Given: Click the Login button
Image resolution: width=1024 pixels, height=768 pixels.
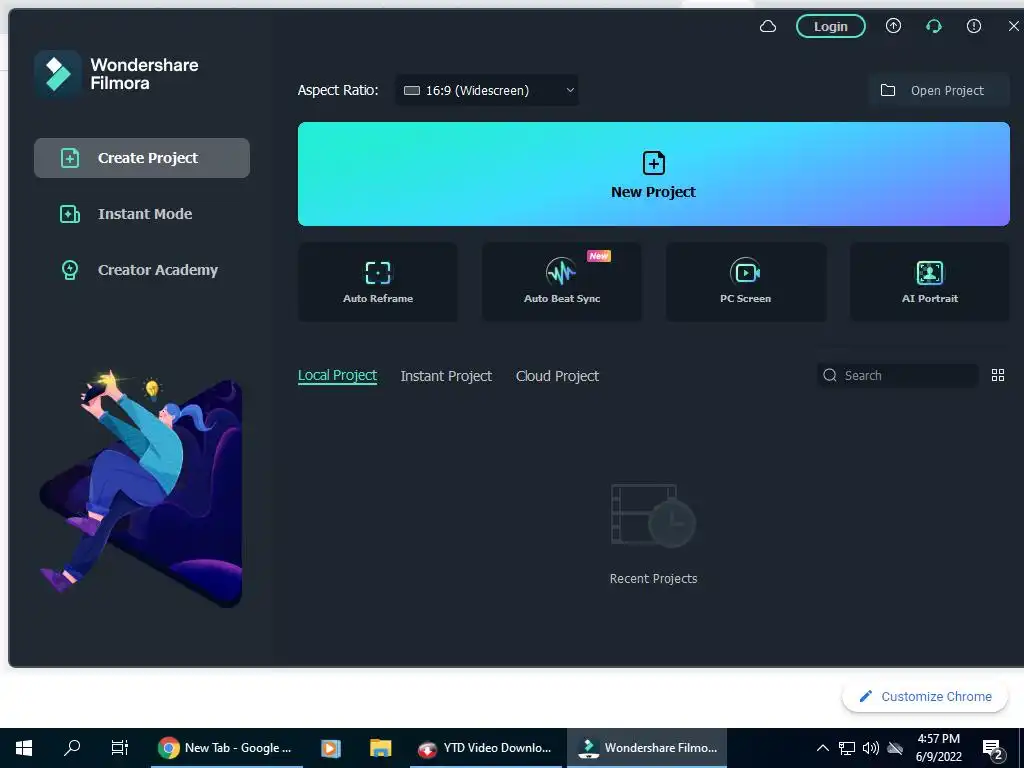Looking at the screenshot, I should [x=831, y=26].
